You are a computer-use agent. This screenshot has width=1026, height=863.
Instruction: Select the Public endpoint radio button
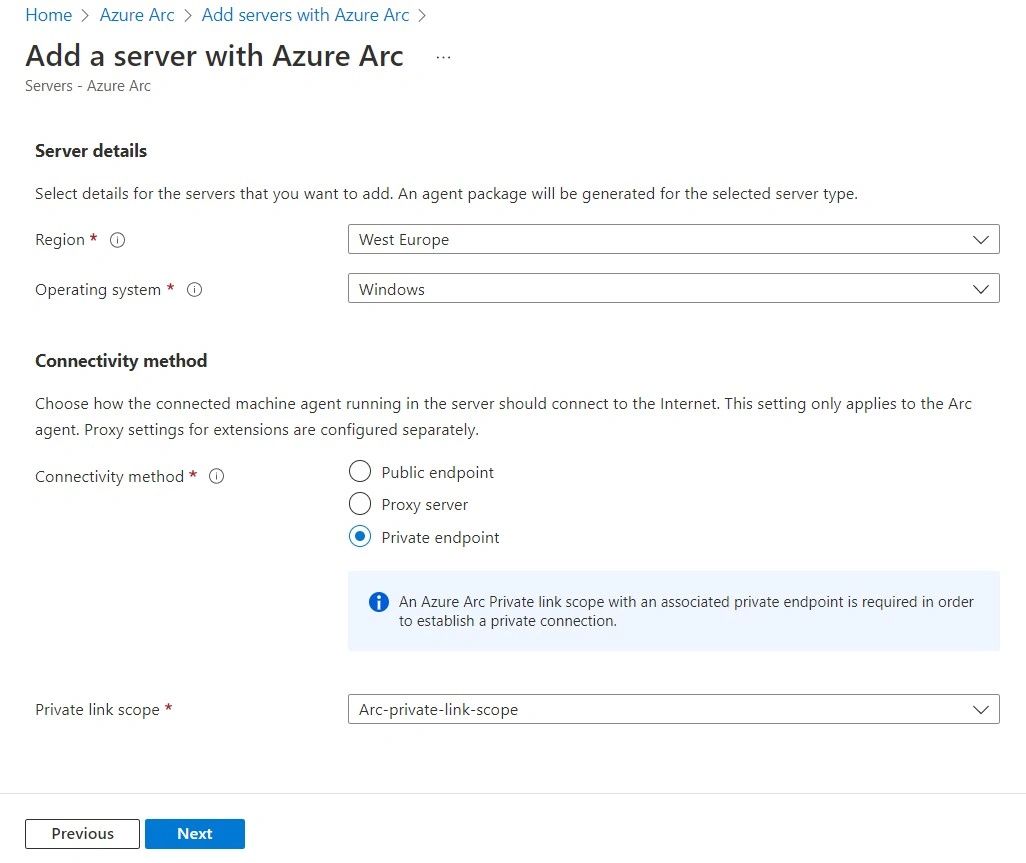click(360, 471)
